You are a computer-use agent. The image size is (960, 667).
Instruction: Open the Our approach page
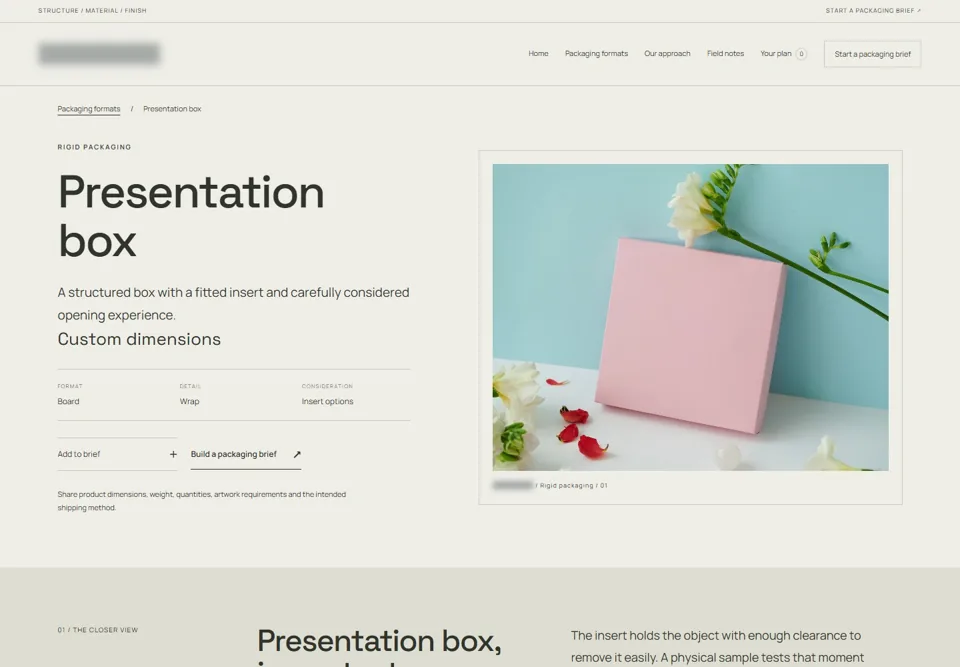667,54
